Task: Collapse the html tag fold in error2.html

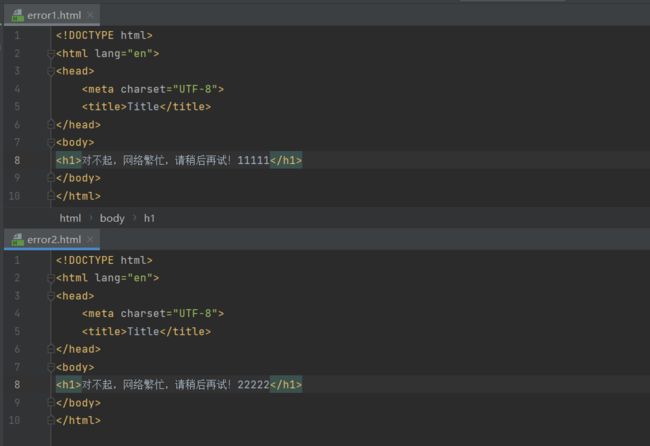Action: tap(51, 278)
